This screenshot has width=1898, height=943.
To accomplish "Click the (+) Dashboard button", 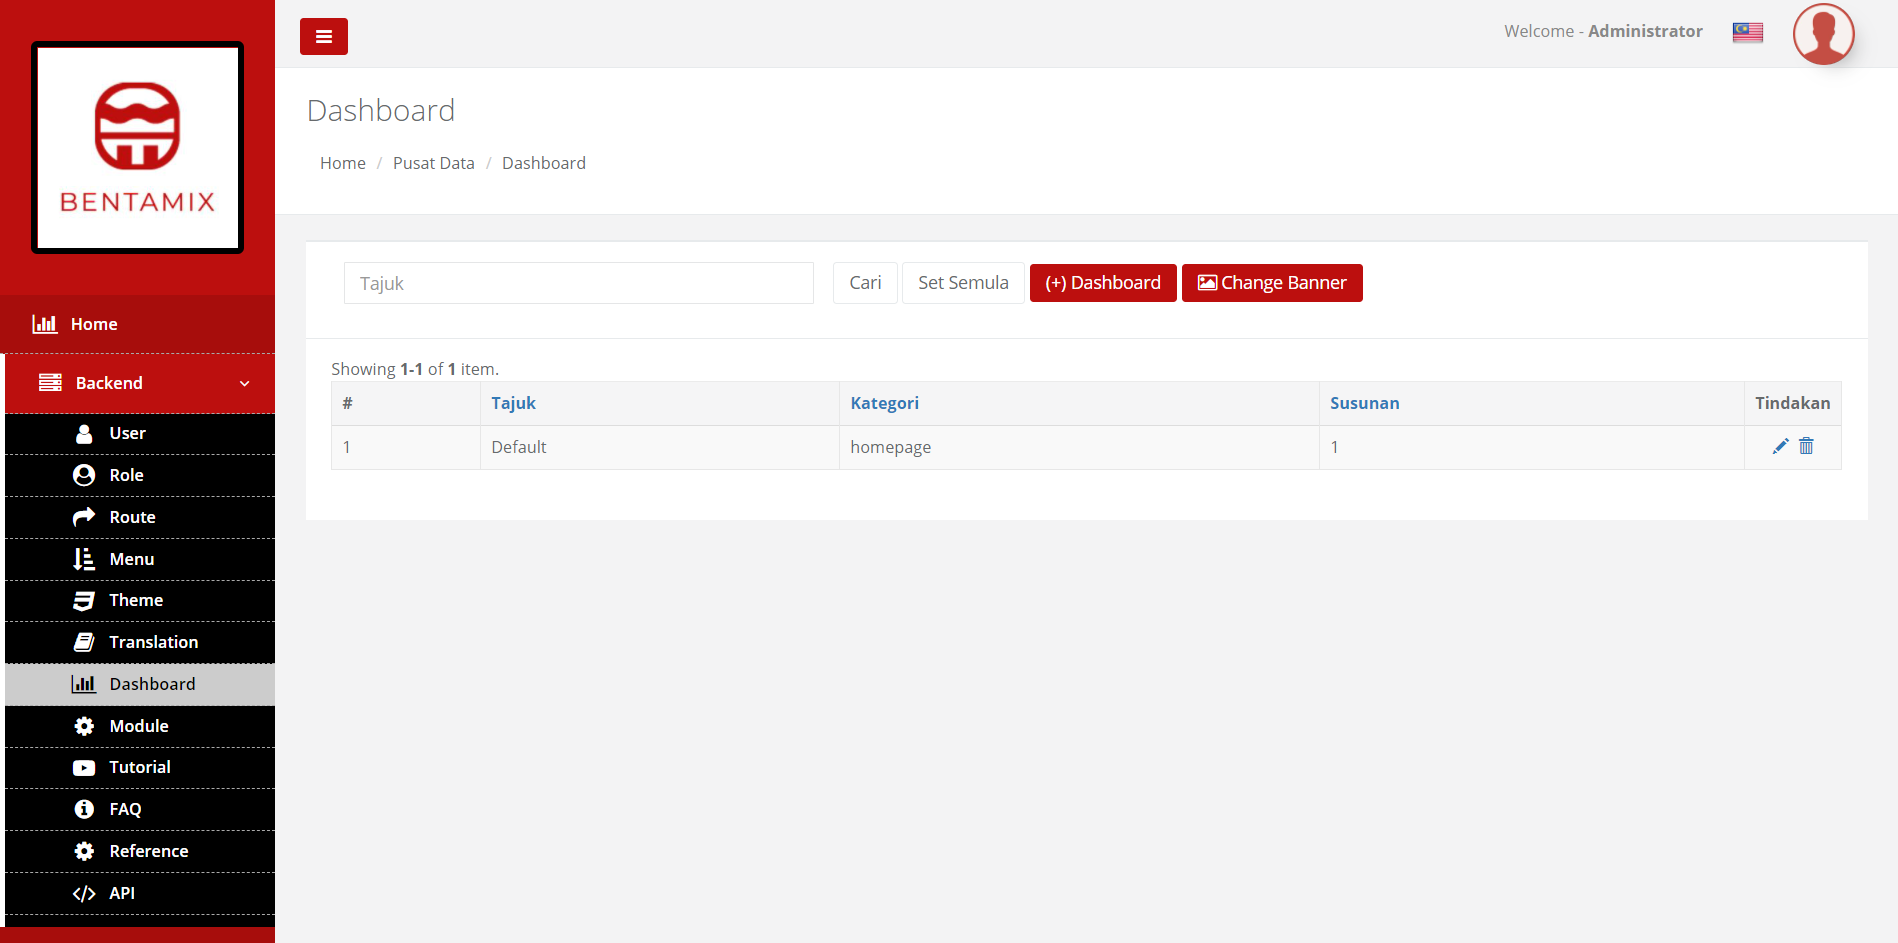I will point(1102,283).
